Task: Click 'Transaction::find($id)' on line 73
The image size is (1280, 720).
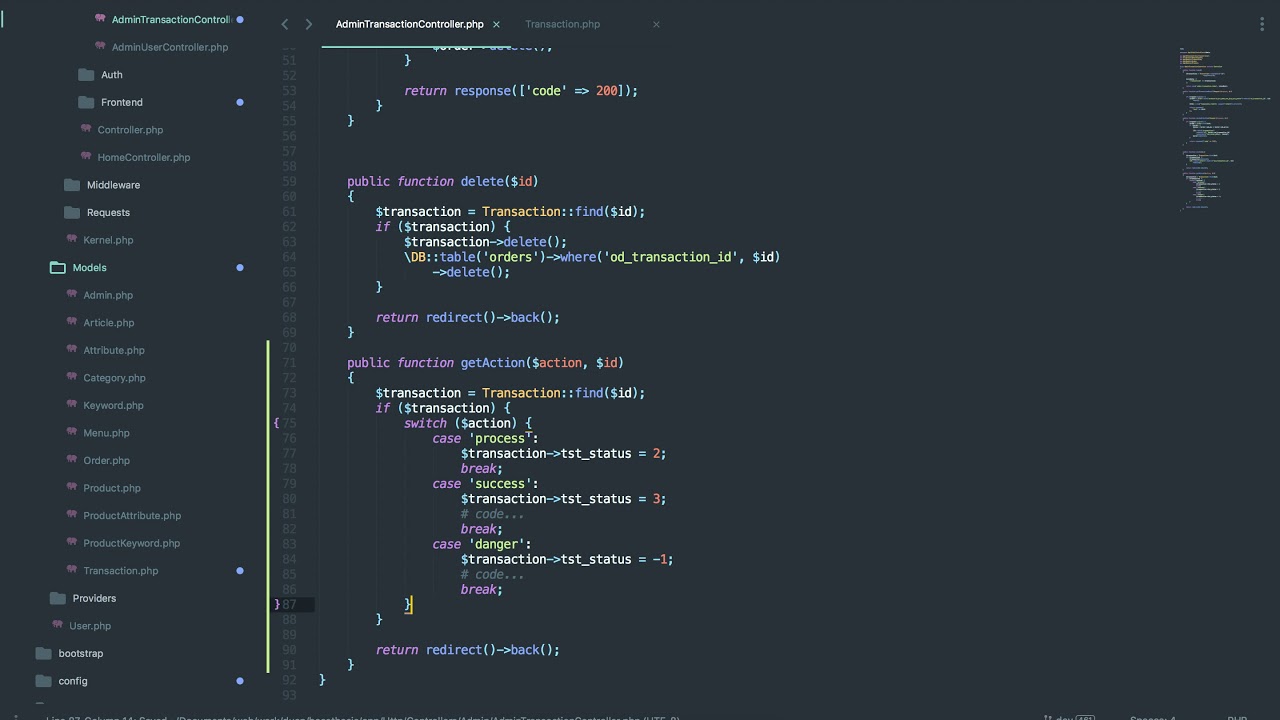Action: (563, 393)
